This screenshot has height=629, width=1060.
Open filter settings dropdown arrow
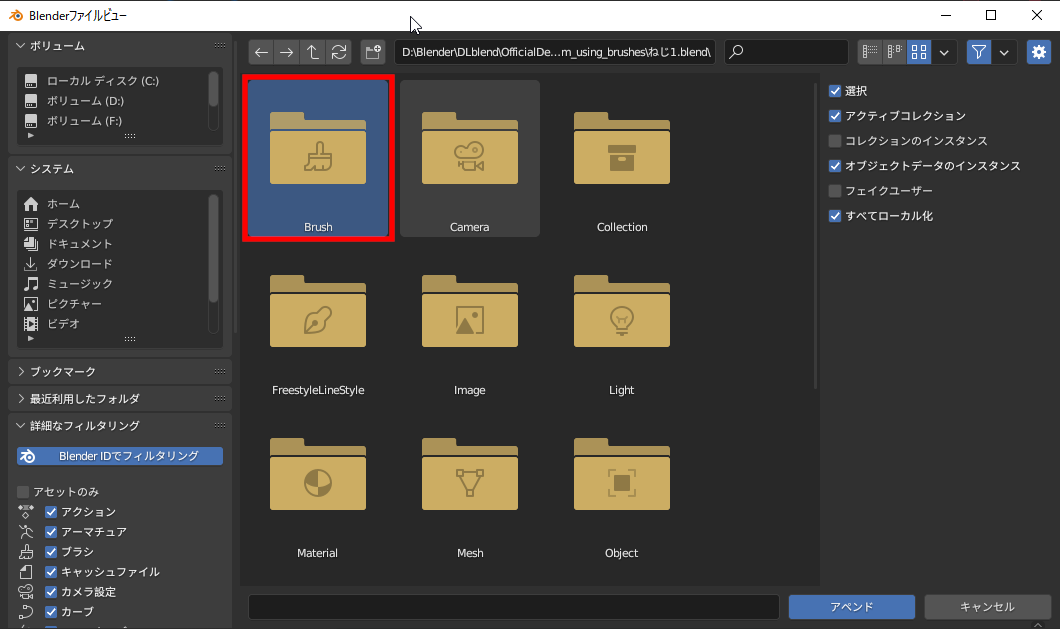click(x=1004, y=52)
